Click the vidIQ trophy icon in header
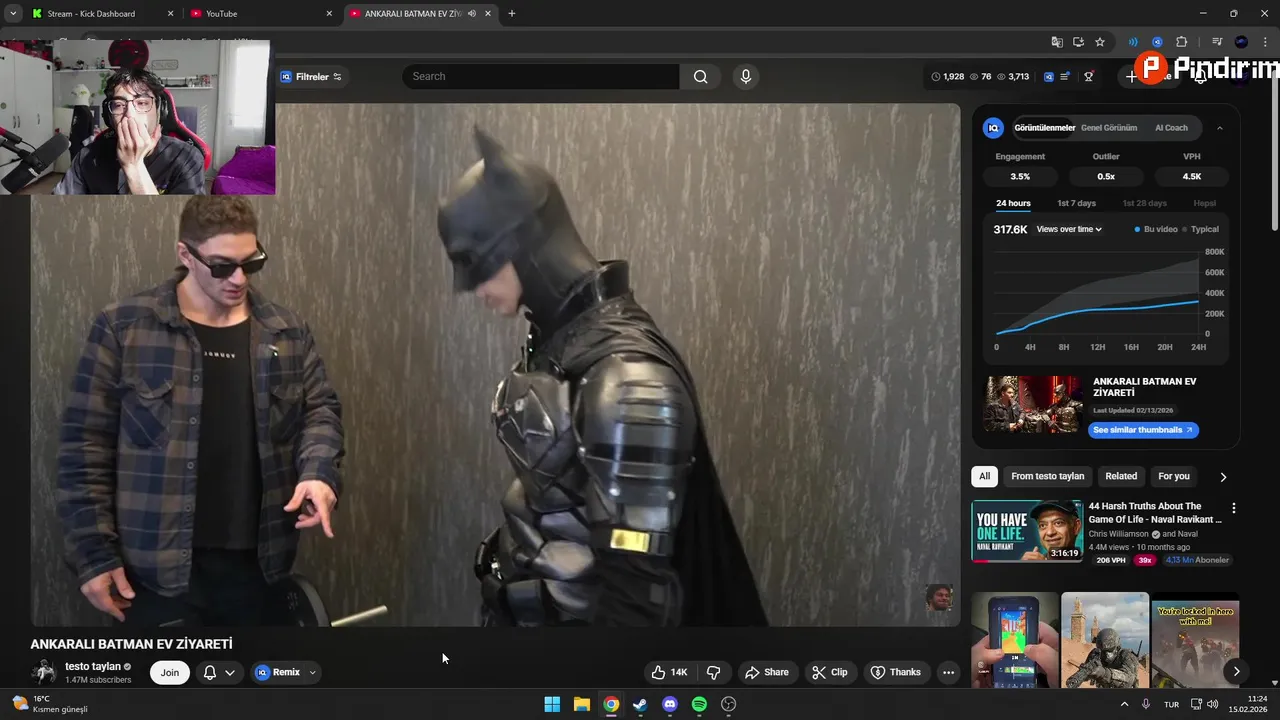 (1089, 76)
